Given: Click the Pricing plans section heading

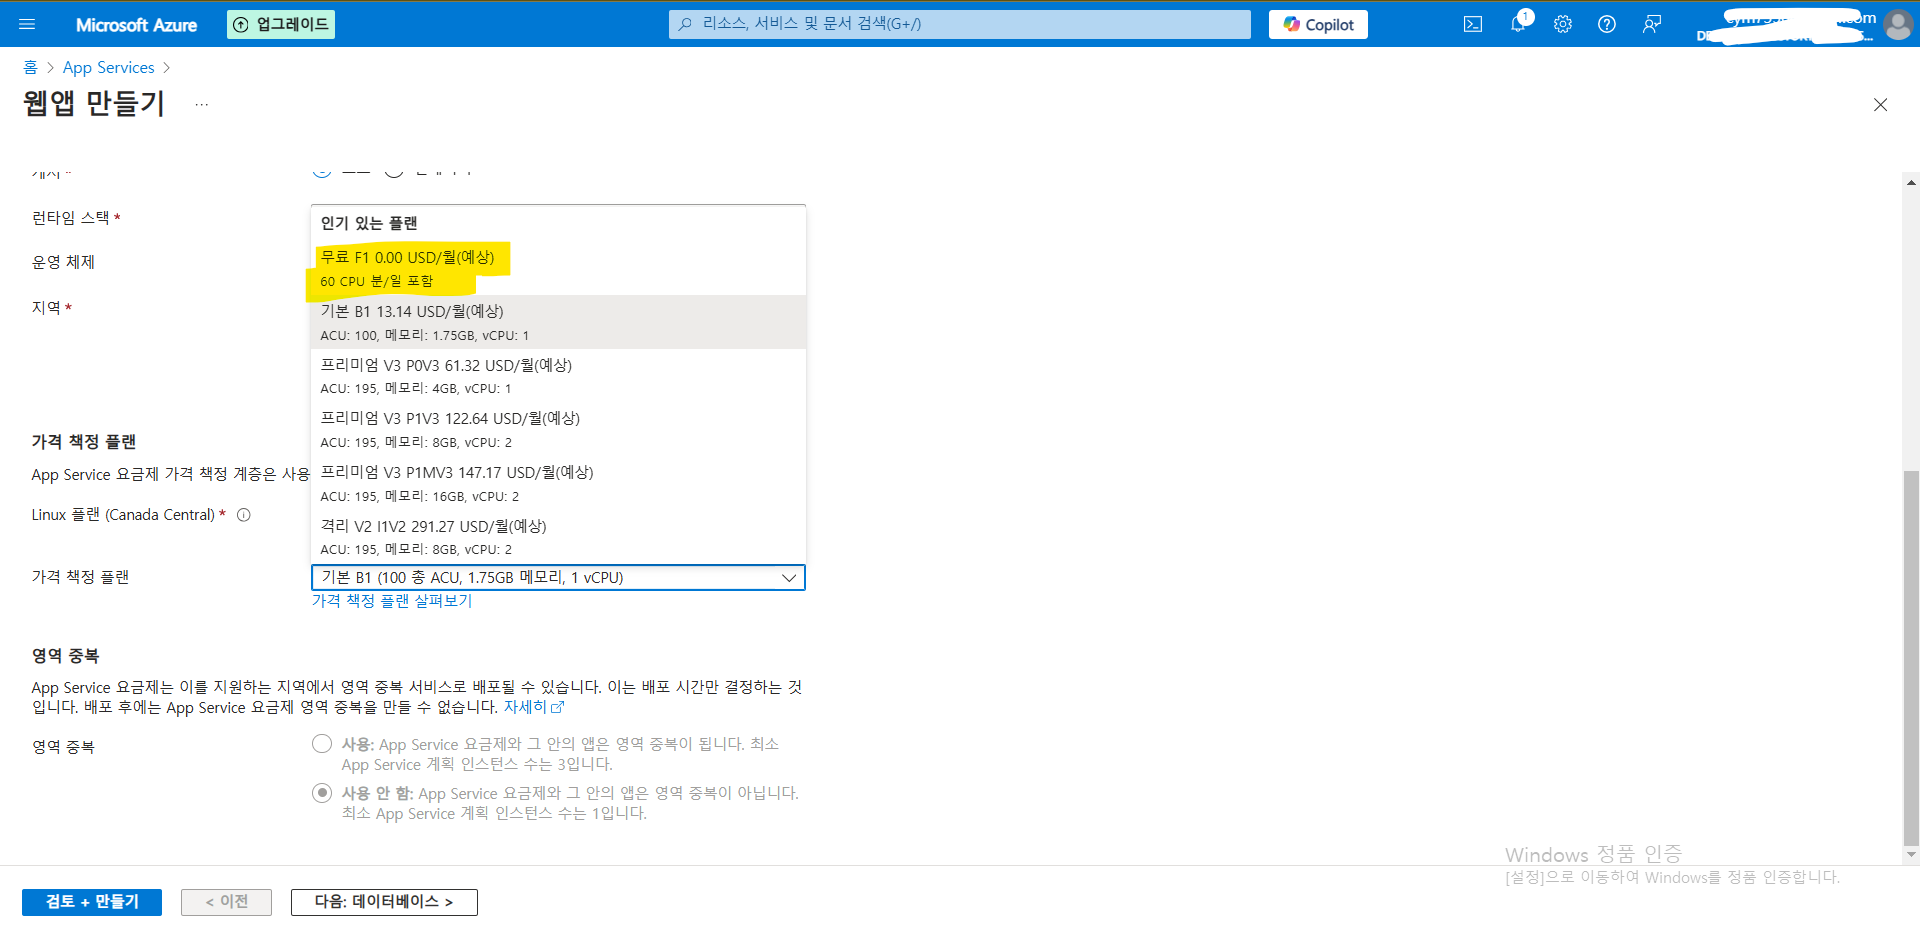Looking at the screenshot, I should click(x=84, y=441).
